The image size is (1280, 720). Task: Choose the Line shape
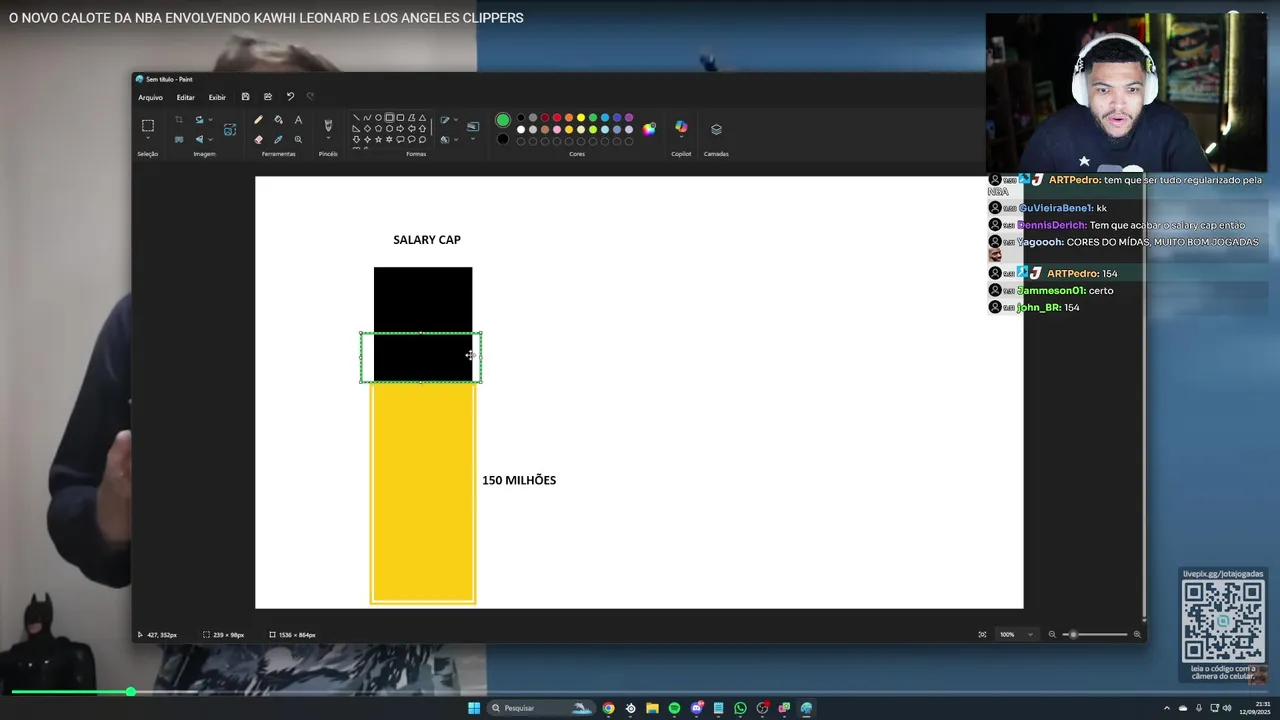(x=356, y=118)
